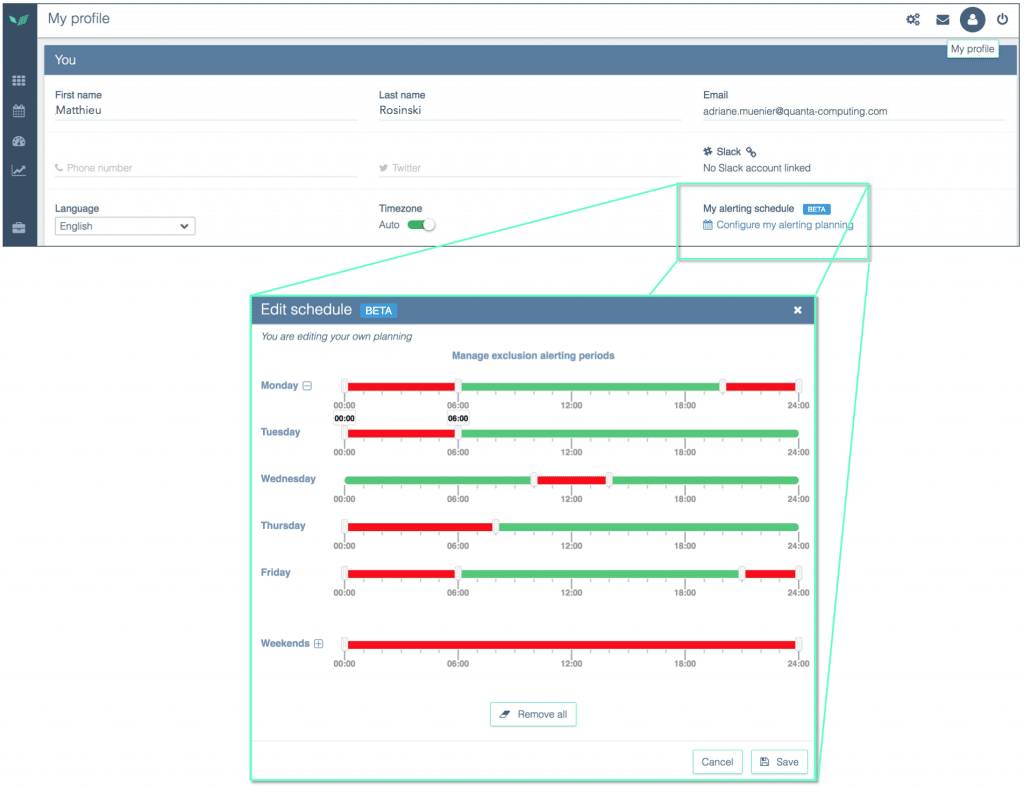Open the envelope messages icon
This screenshot has width=1024, height=788.
[x=942, y=20]
